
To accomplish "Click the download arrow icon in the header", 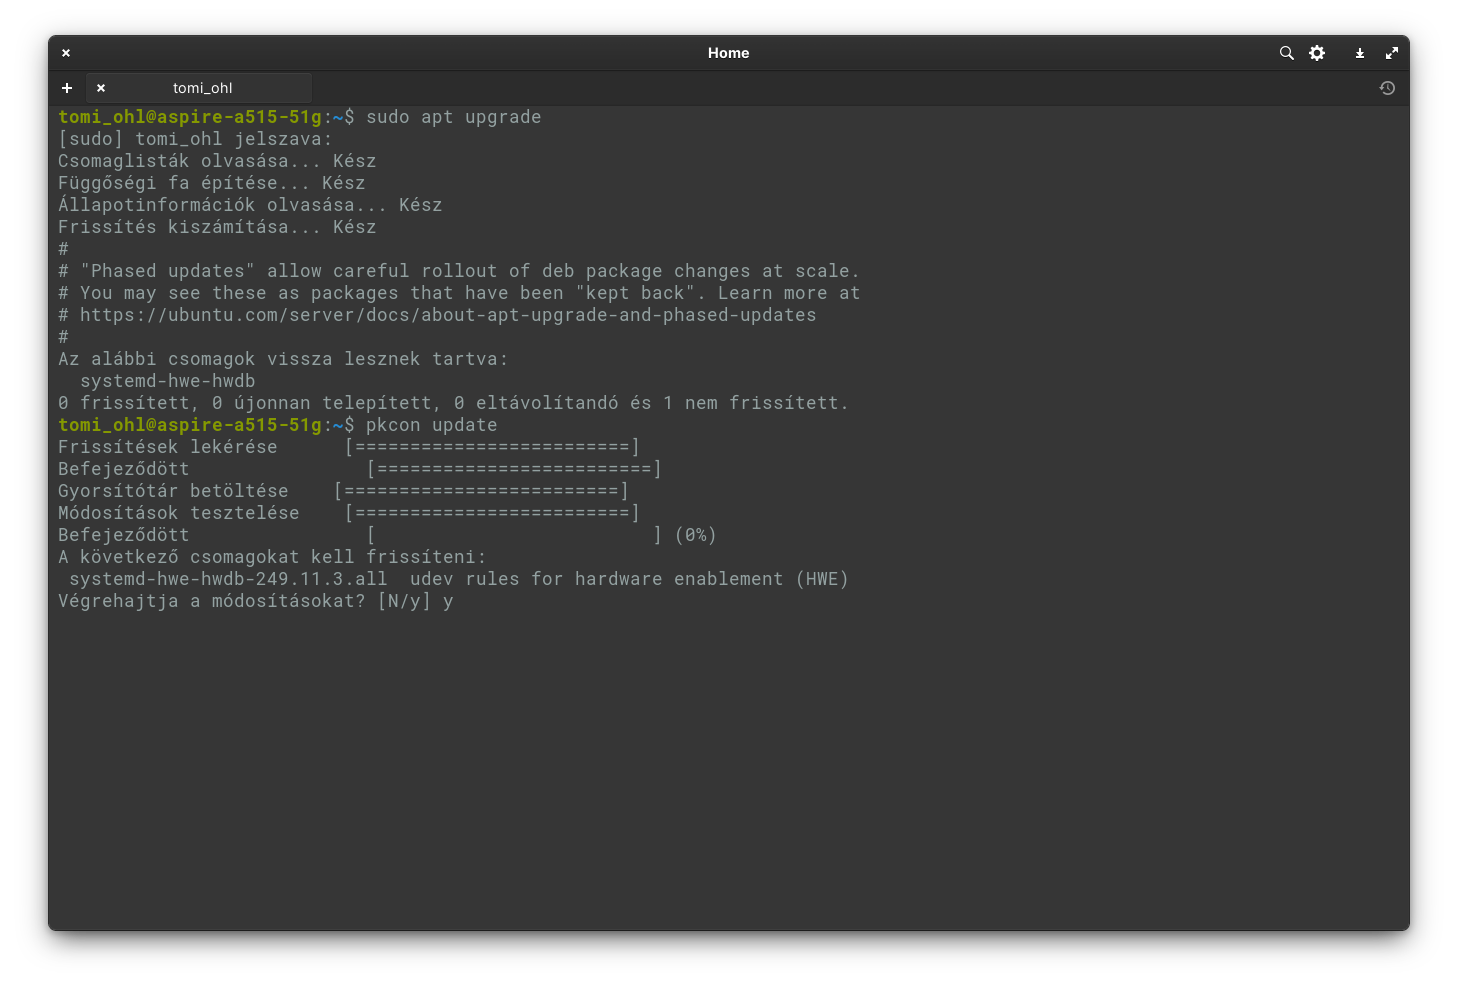I will (1360, 53).
